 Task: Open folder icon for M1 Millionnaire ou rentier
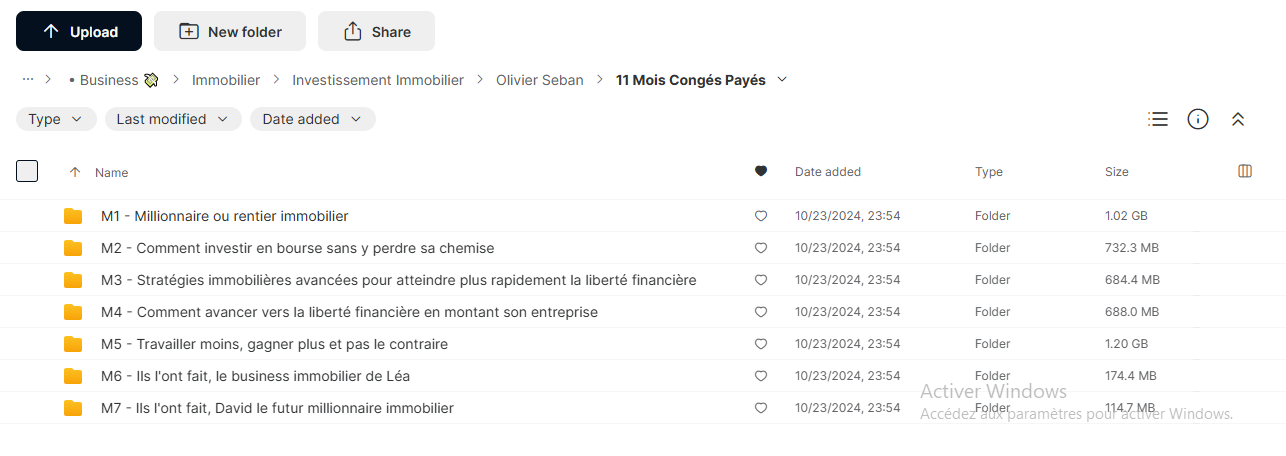pyautogui.click(x=73, y=216)
